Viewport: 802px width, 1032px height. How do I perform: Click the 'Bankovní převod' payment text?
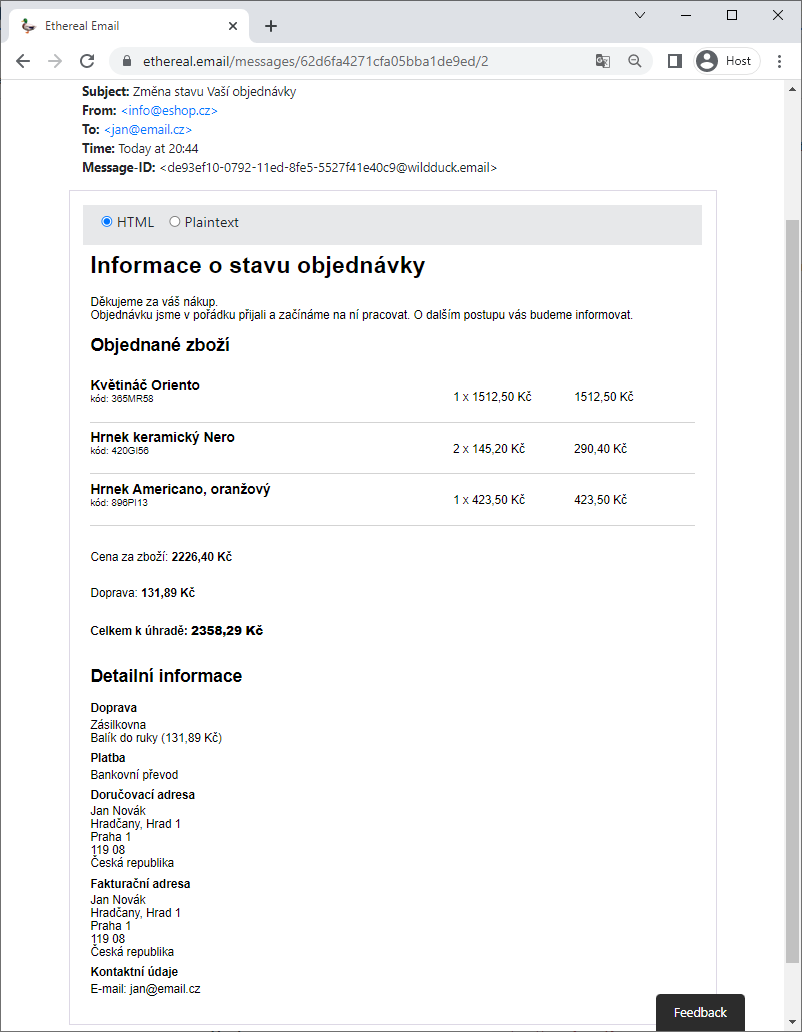(x=134, y=775)
